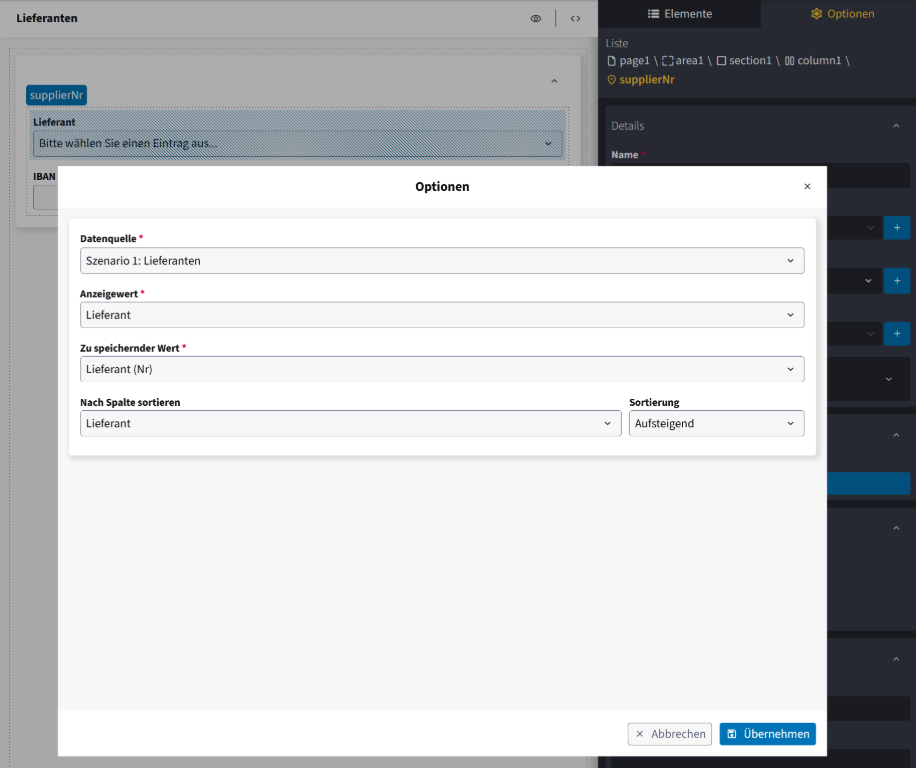Viewport: 916px width, 768px height.
Task: Click the Sortierung label in dialog
Action: point(654,402)
